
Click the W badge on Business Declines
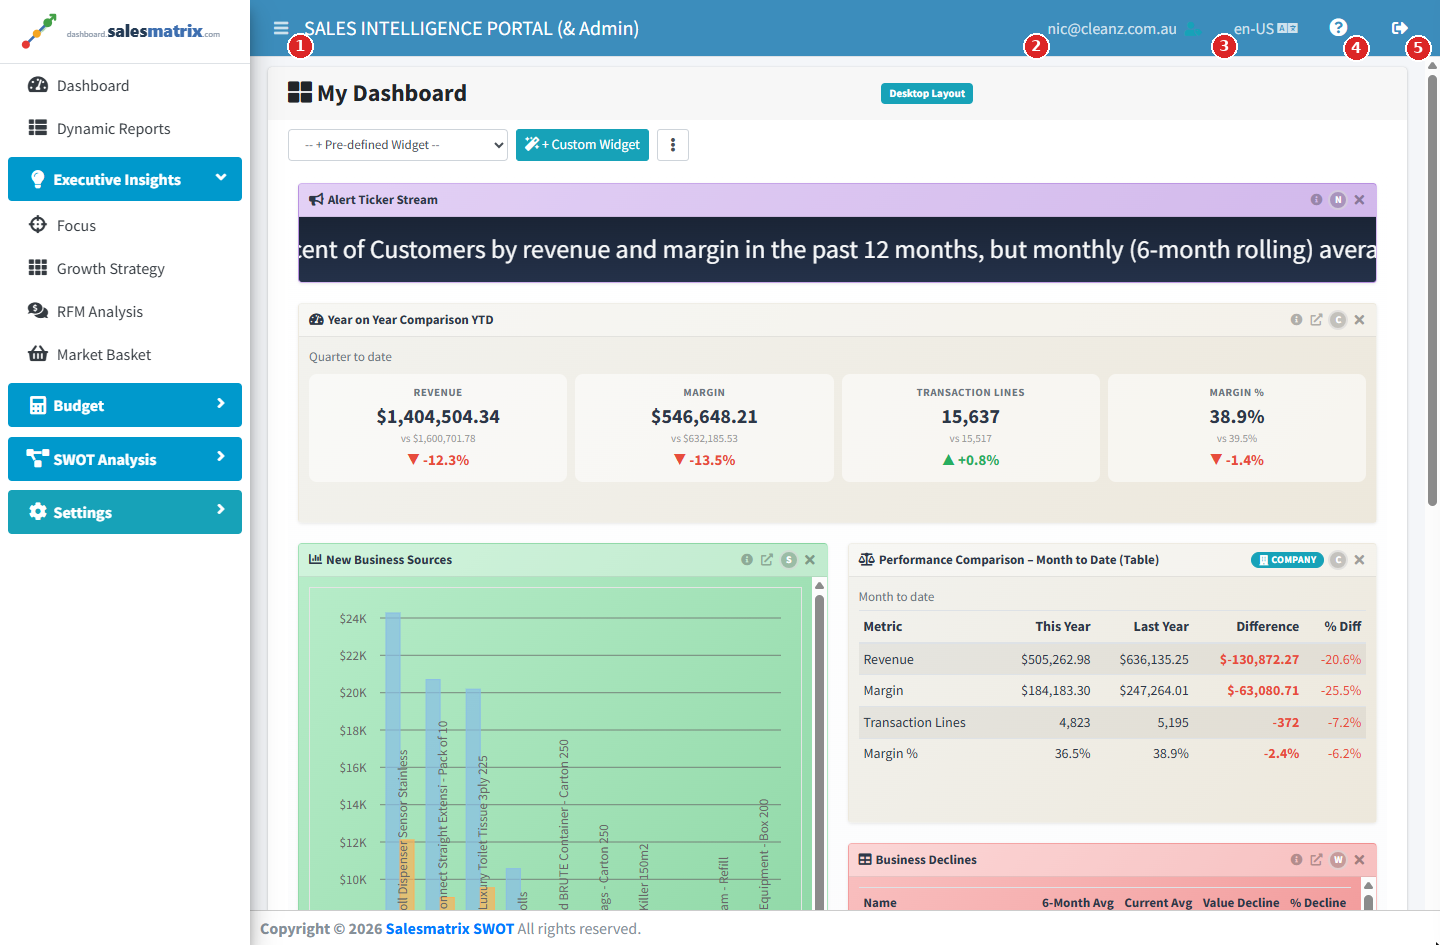coord(1338,860)
